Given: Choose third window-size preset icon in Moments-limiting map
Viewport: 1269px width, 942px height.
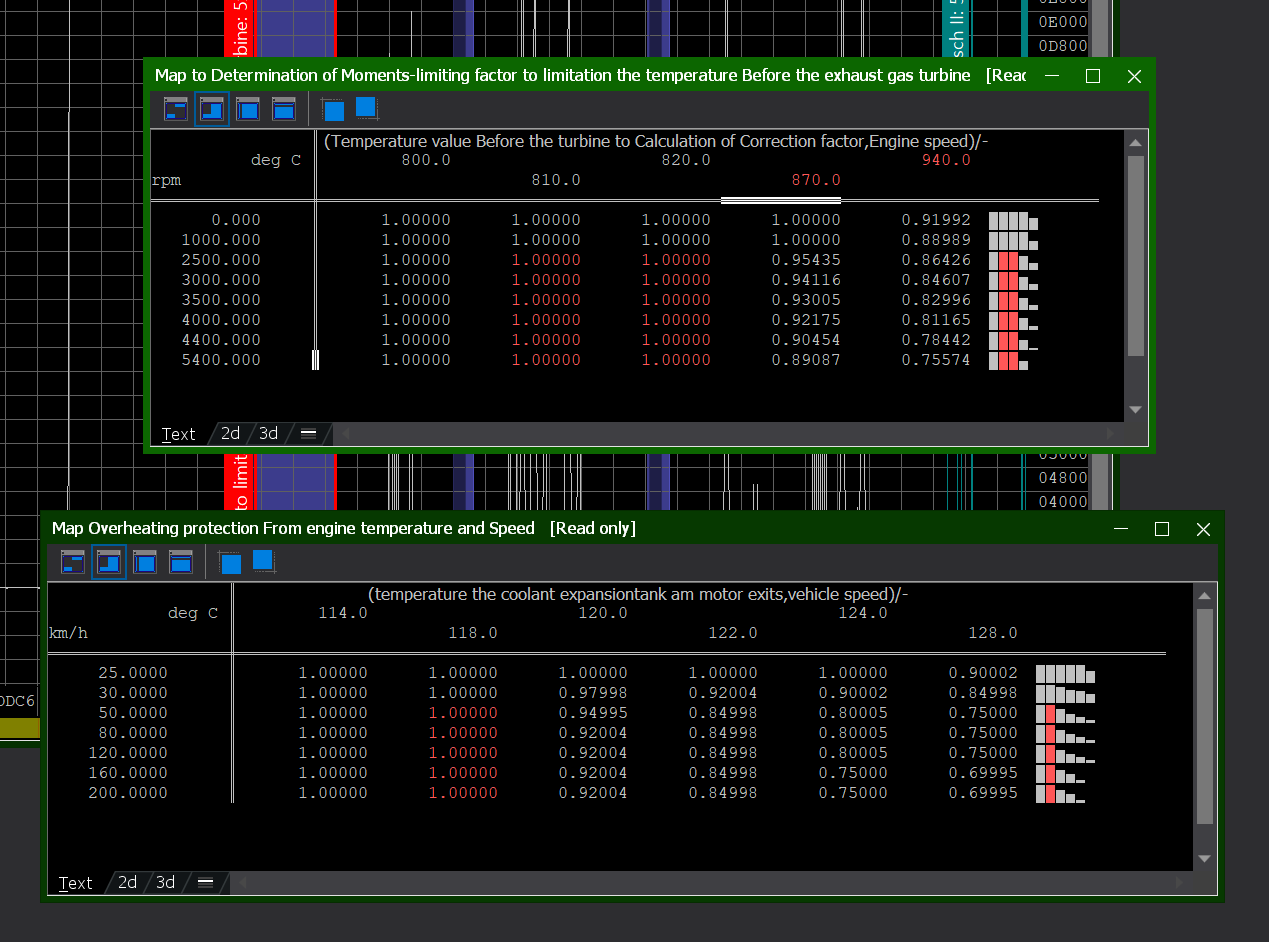Looking at the screenshot, I should point(247,109).
